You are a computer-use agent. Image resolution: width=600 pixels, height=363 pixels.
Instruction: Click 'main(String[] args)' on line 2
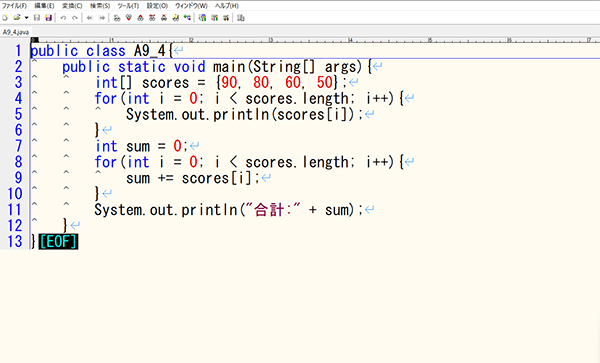[287, 67]
